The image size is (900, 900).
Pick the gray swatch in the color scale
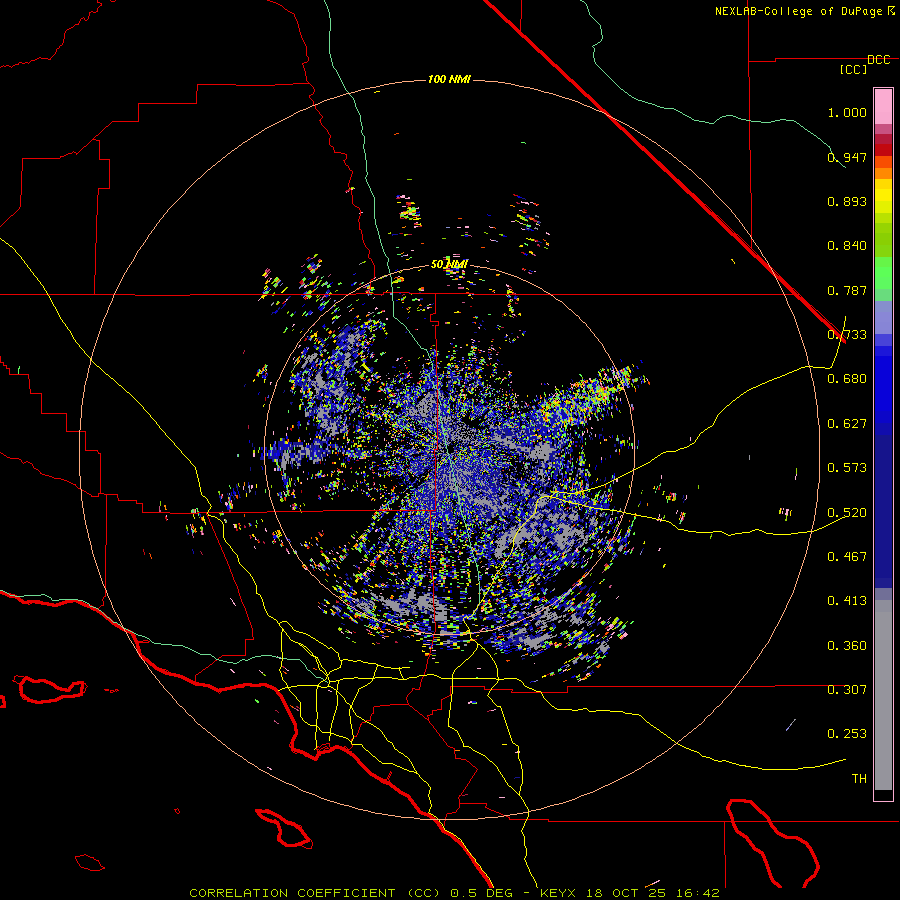click(883, 695)
